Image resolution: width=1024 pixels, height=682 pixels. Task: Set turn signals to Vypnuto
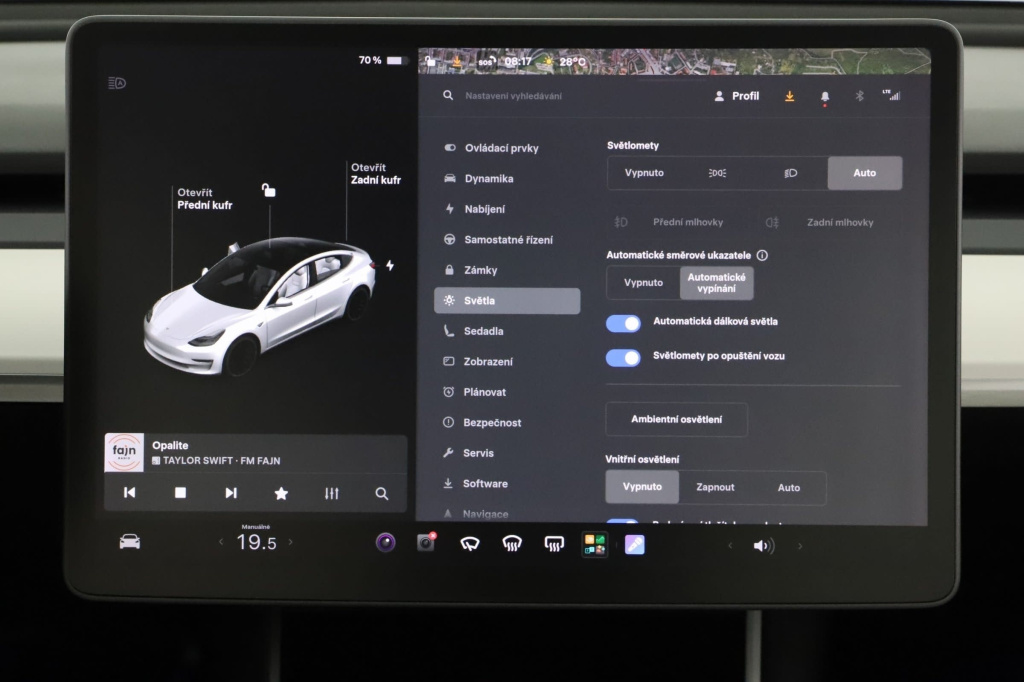point(643,283)
